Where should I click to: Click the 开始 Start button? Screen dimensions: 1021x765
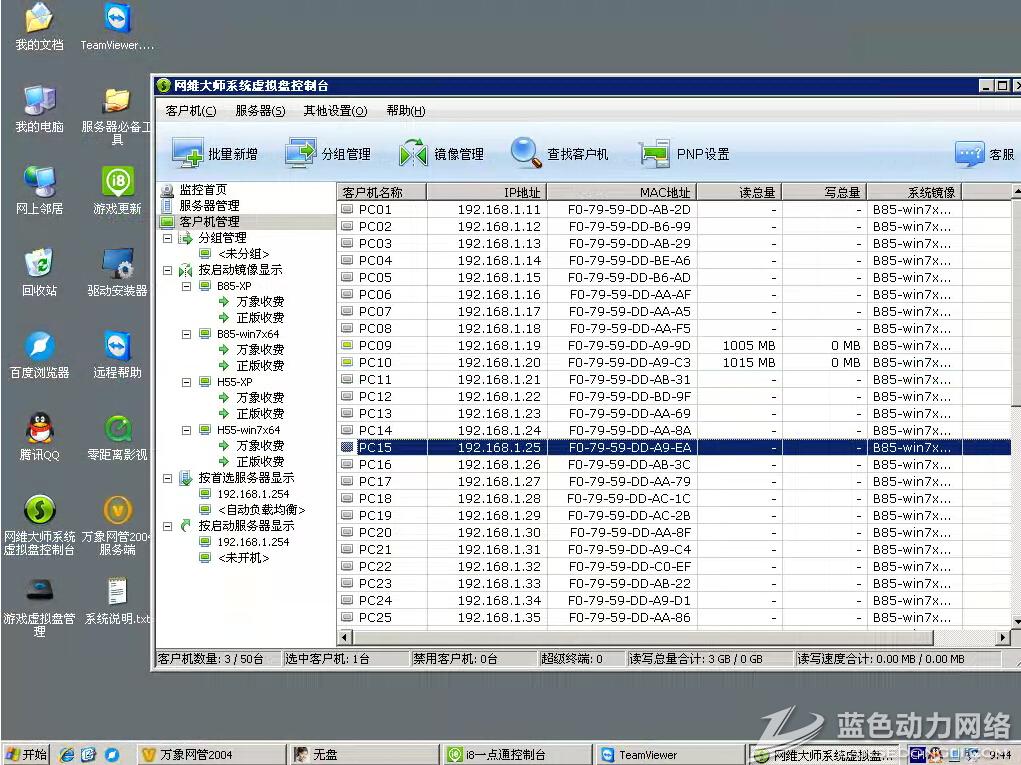click(26, 754)
